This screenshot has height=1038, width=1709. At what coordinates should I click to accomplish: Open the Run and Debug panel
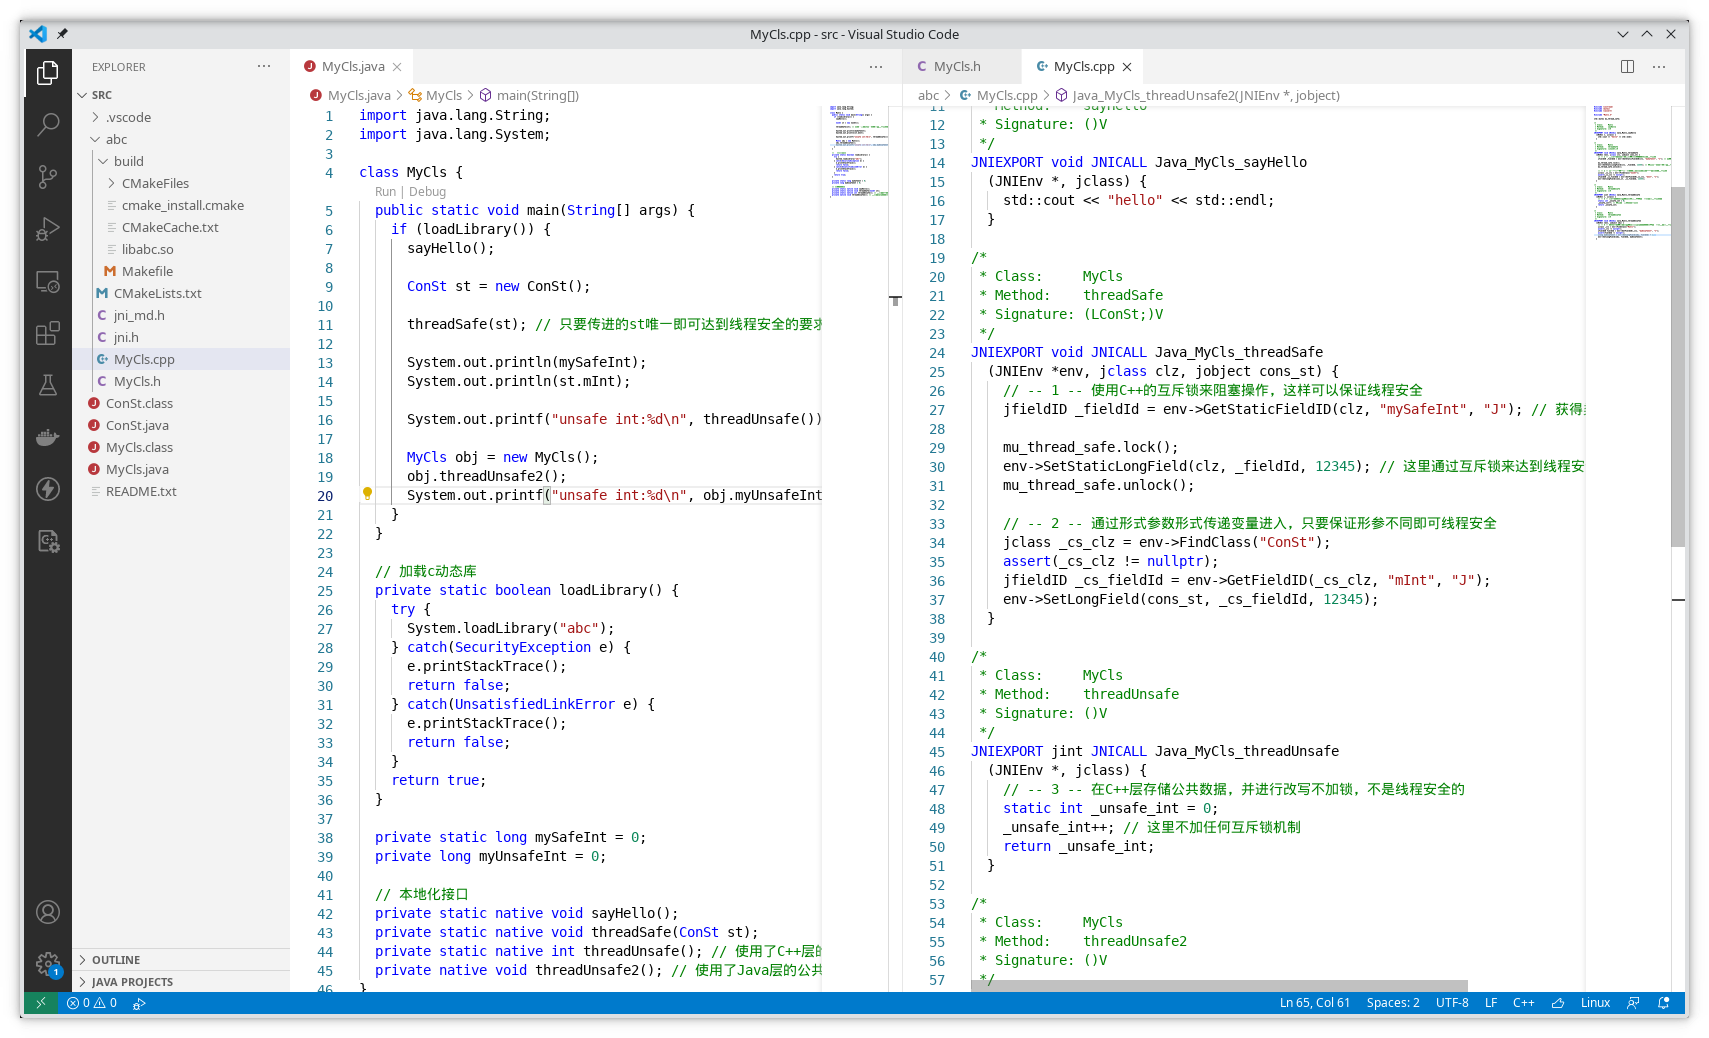(x=48, y=229)
